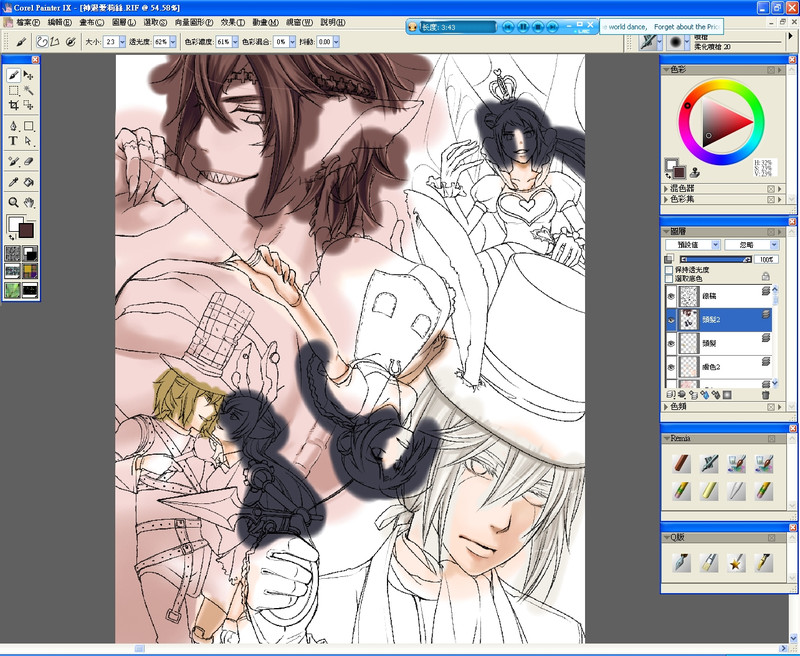The height and width of the screenshot is (656, 800).
Task: Open the 大小 size dropdown arrow
Action: click(122, 42)
